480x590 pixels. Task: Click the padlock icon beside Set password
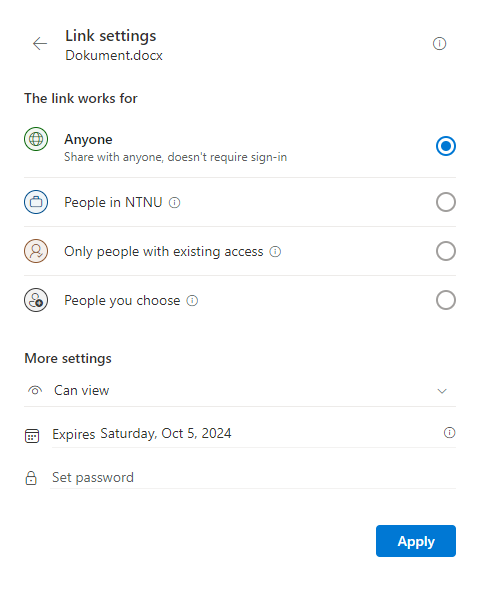pos(31,478)
